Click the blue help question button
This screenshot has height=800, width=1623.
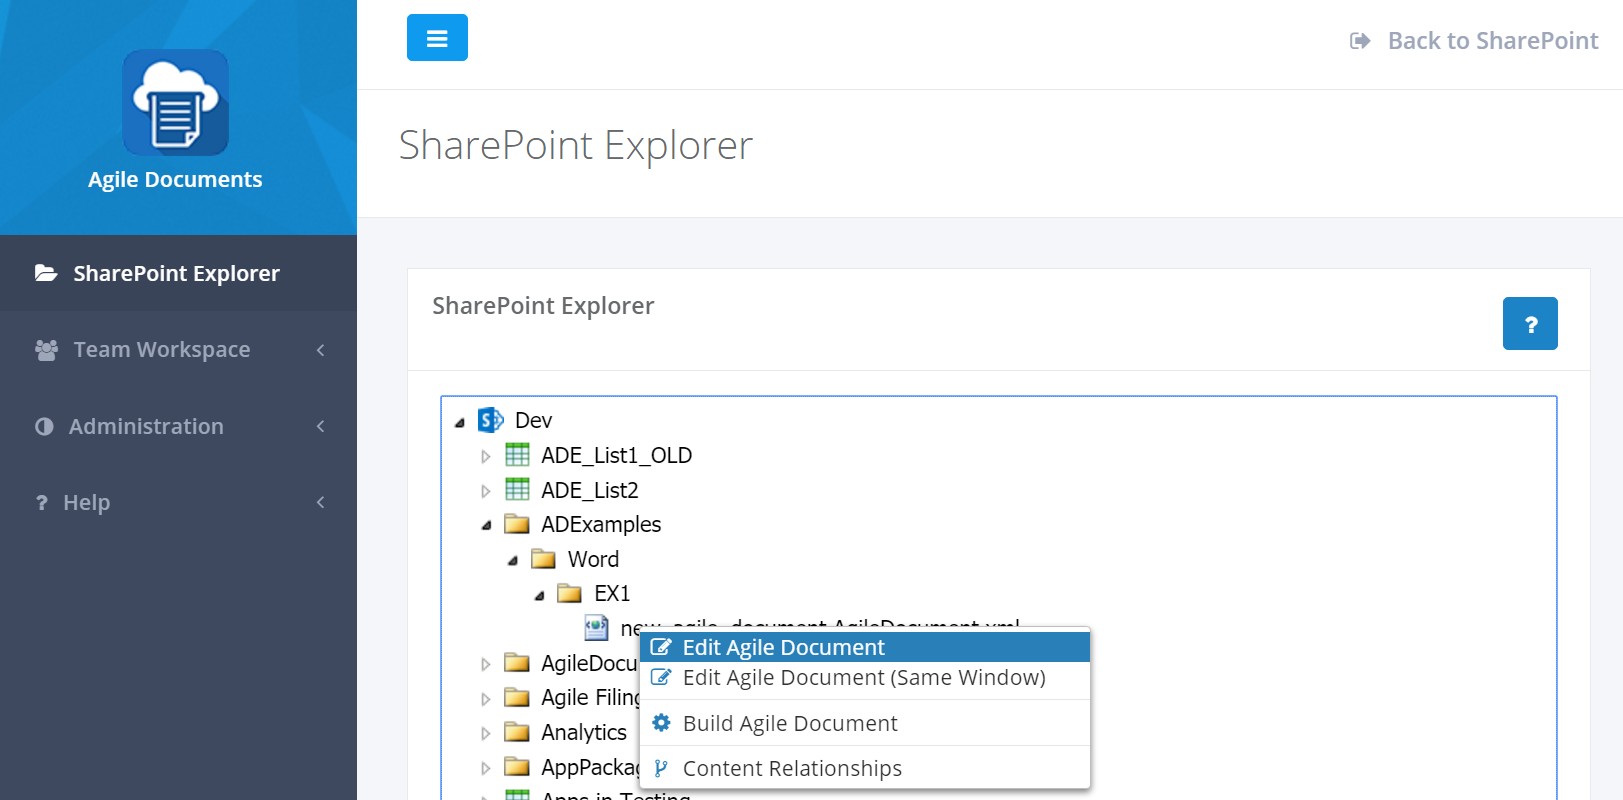click(1530, 323)
